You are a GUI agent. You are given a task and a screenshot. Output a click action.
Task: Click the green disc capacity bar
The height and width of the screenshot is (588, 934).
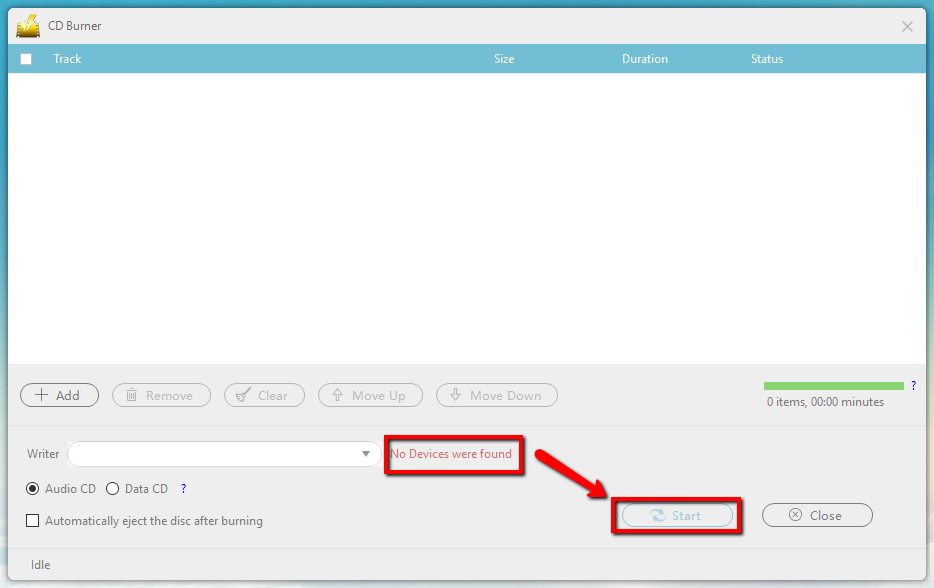833,385
